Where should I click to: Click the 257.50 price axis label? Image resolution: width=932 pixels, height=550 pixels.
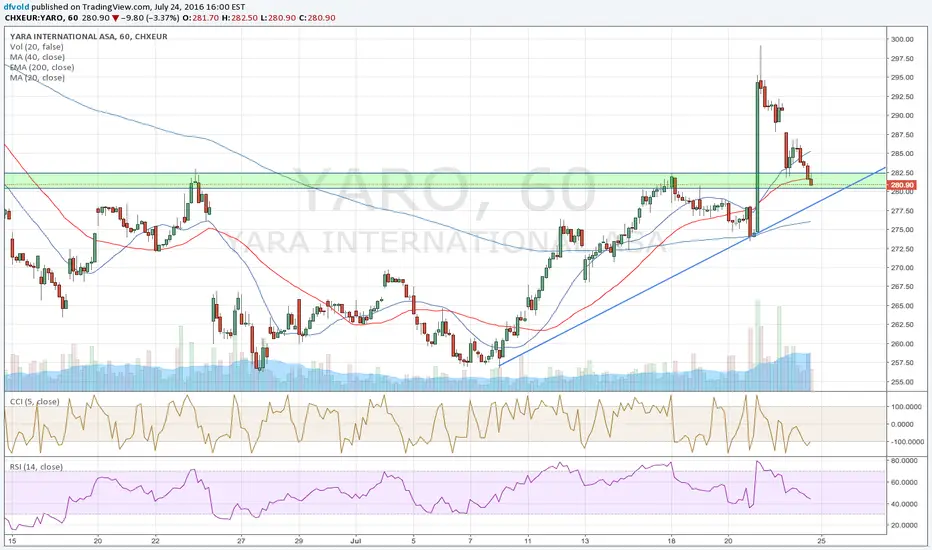coord(902,363)
